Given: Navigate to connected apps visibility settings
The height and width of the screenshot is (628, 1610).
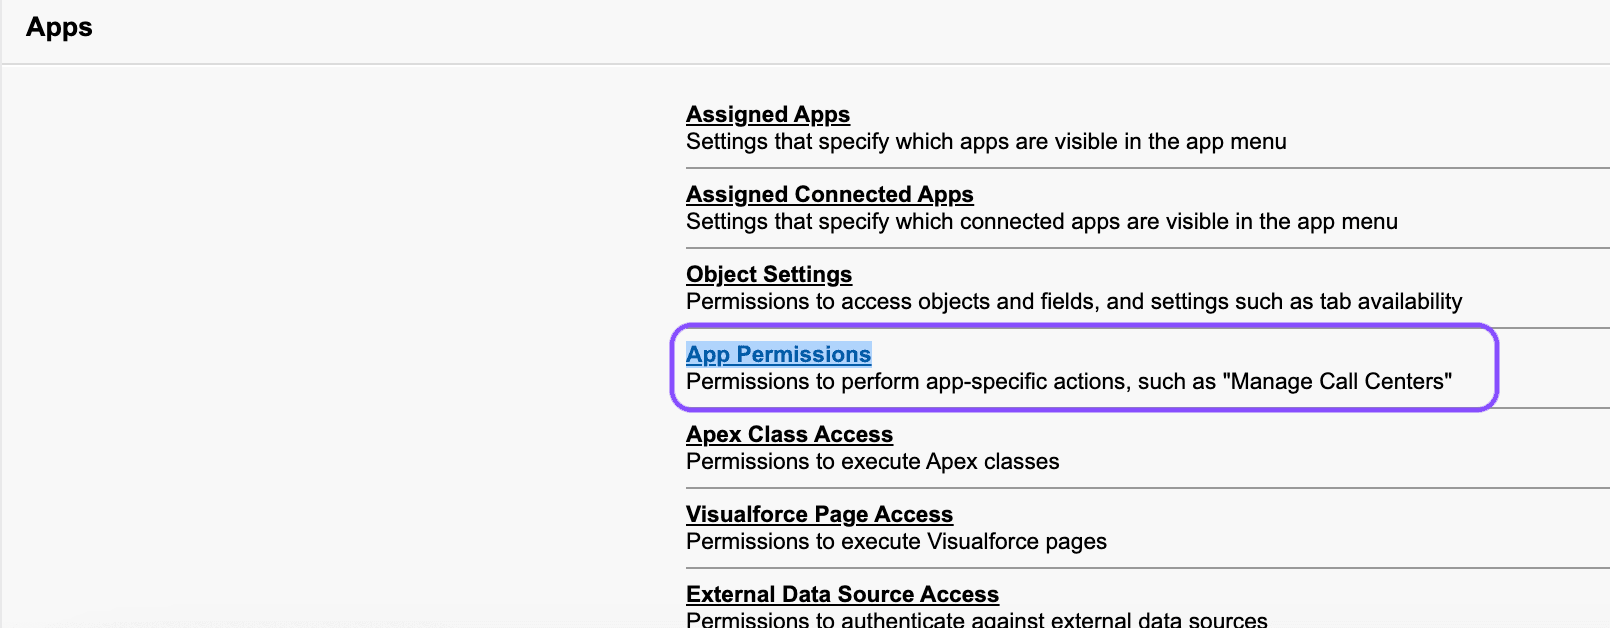Looking at the screenshot, I should pos(829,194).
